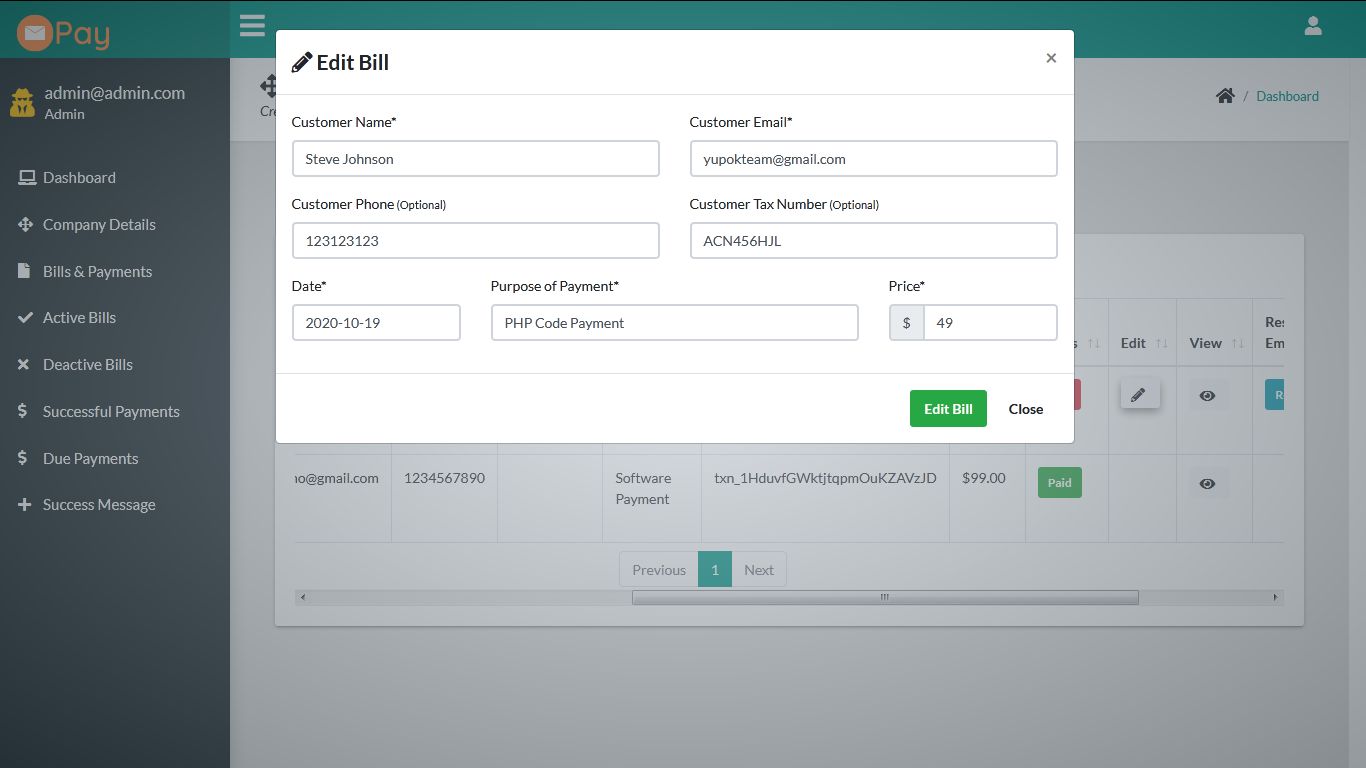This screenshot has width=1366, height=768.
Task: Click the Edit Bill green button
Action: [x=947, y=408]
